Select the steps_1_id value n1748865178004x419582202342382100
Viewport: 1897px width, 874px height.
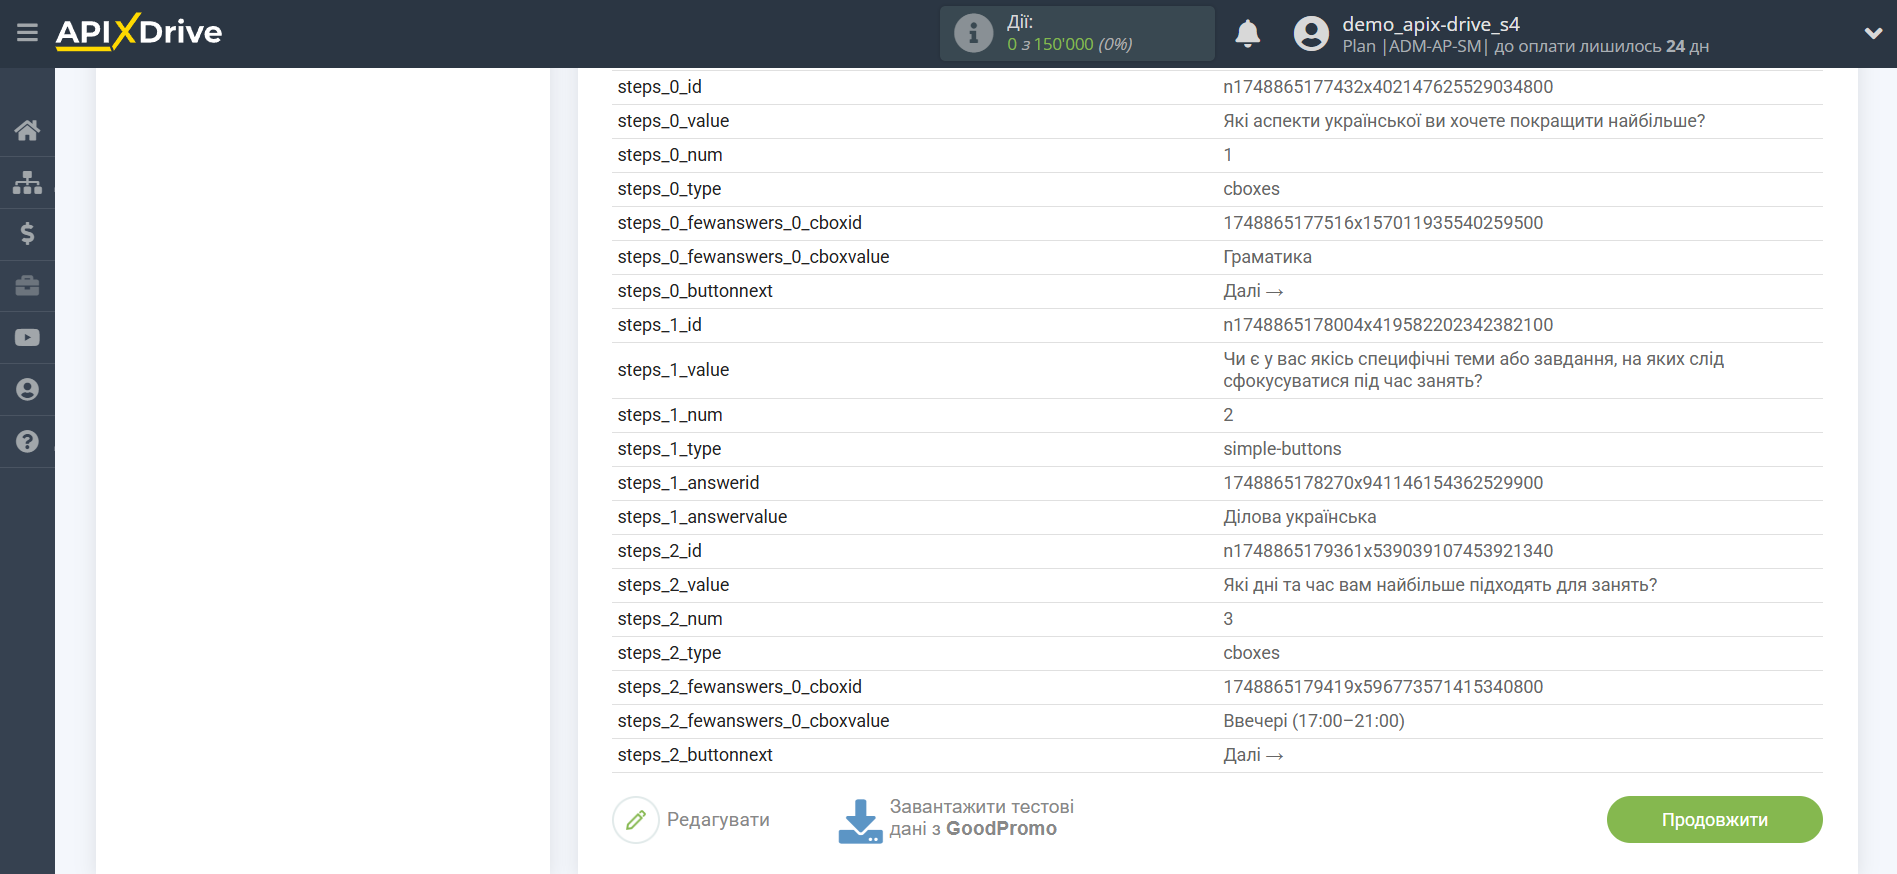[x=1388, y=325]
